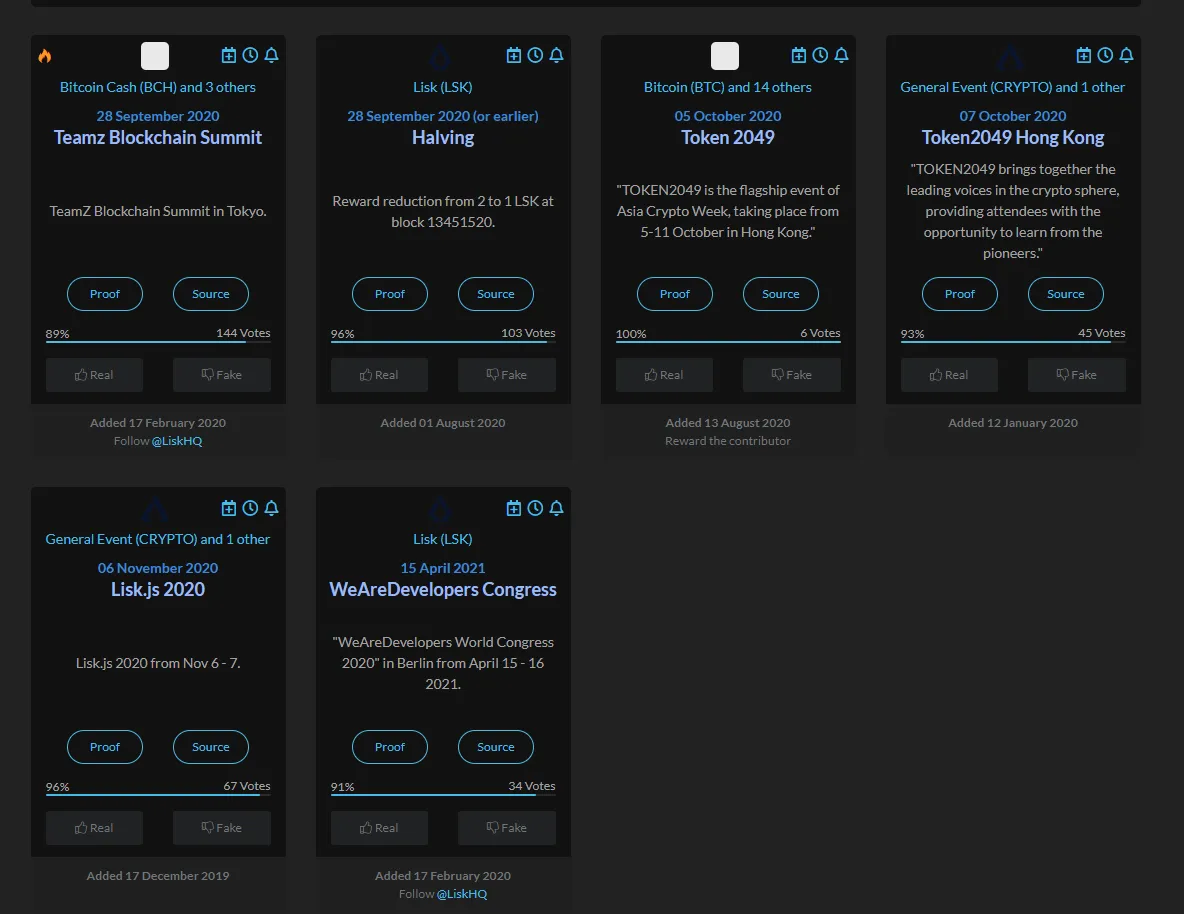Click the 91% vote progress bar on WeAreDevelopers card
The height and width of the screenshot is (914, 1184).
442,795
